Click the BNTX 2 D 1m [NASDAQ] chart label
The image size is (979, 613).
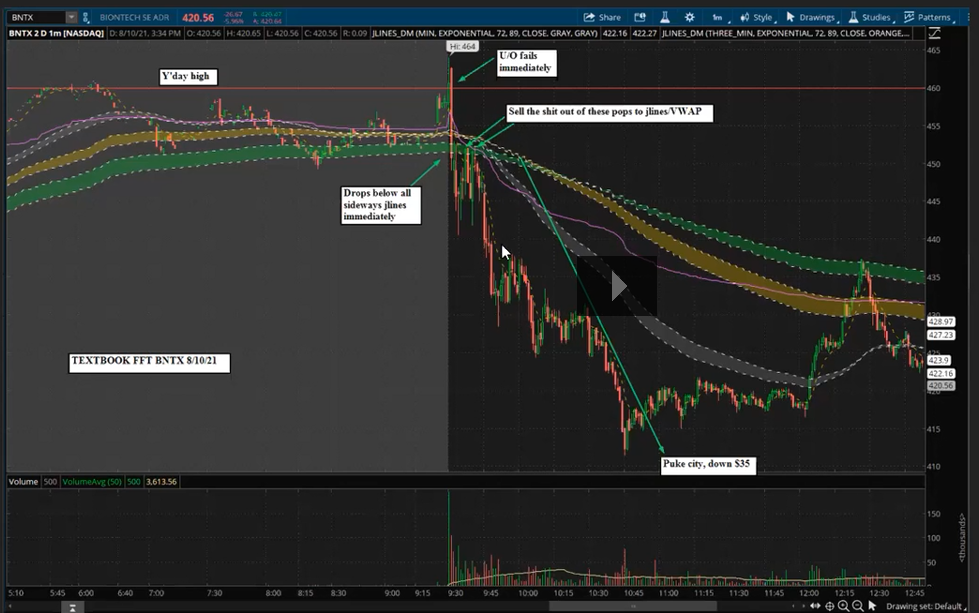point(56,33)
